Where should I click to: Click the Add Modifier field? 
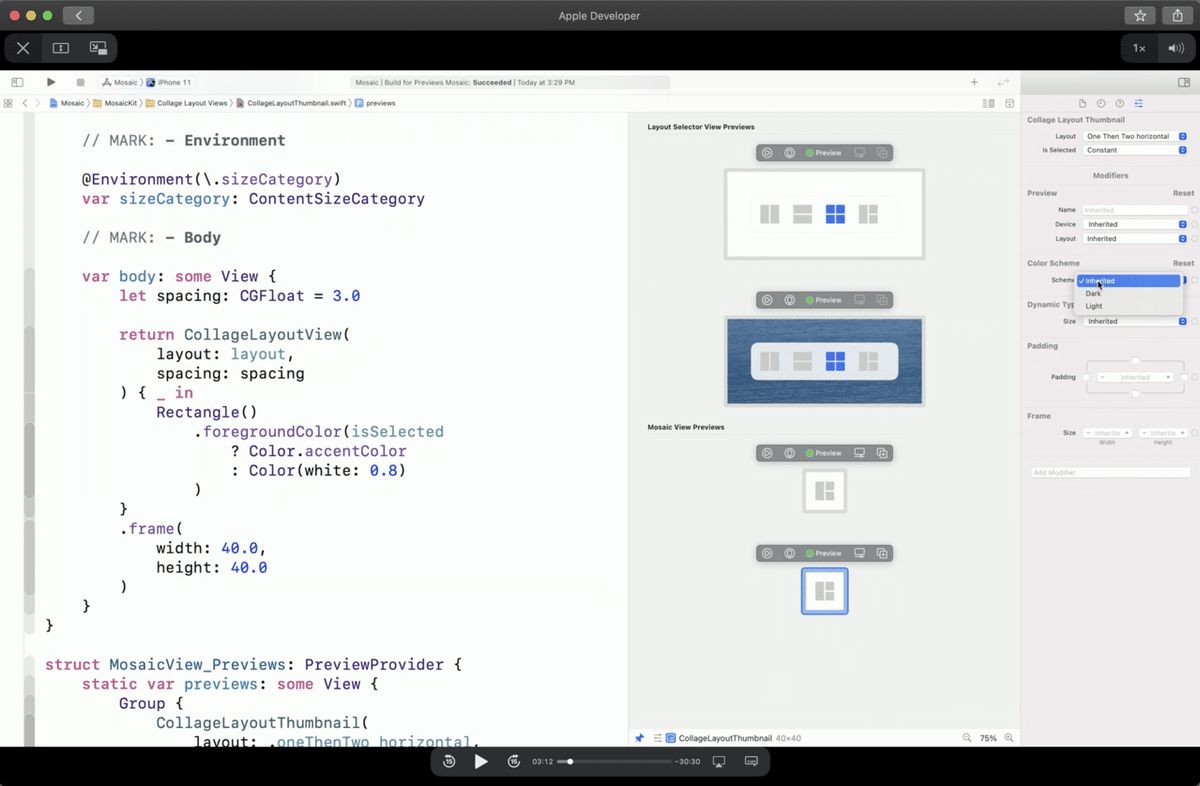tap(1111, 472)
